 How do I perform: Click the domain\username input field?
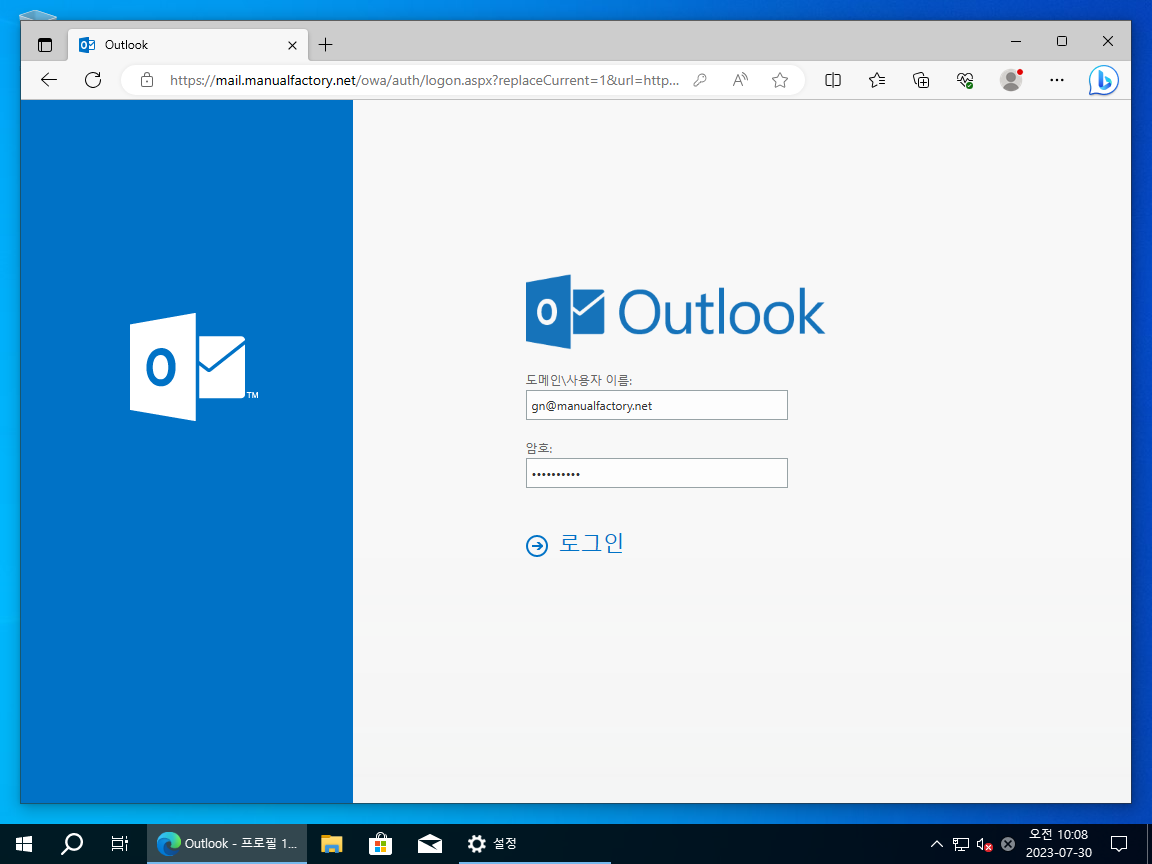coord(657,406)
